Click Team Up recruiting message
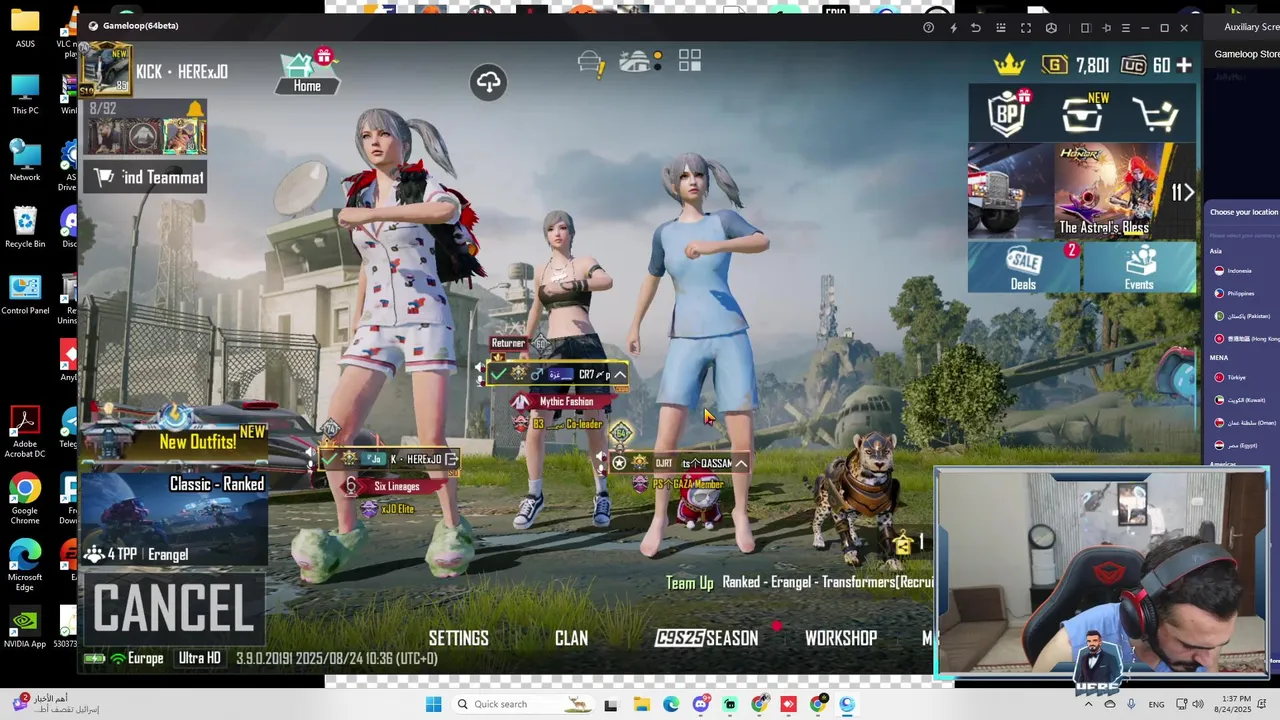The width and height of the screenshot is (1280, 720). tap(800, 582)
